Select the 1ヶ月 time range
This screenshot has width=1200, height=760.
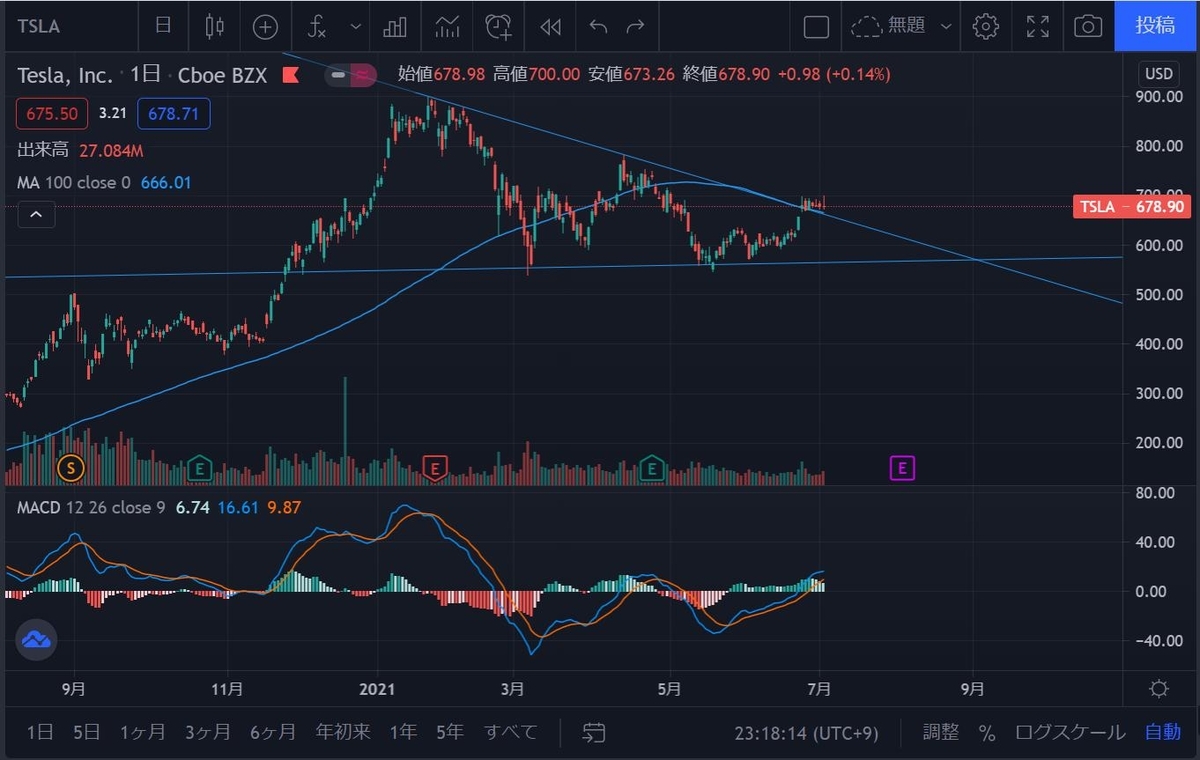[x=142, y=732]
